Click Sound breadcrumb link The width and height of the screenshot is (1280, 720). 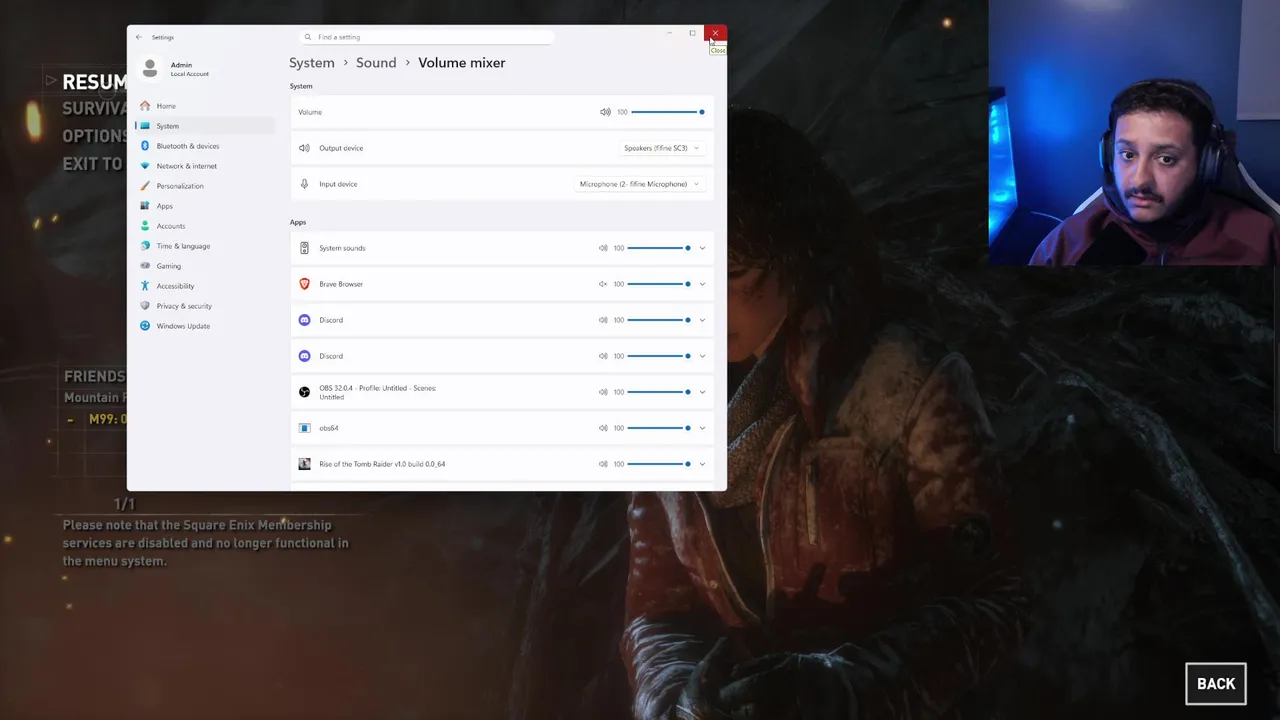click(x=376, y=63)
